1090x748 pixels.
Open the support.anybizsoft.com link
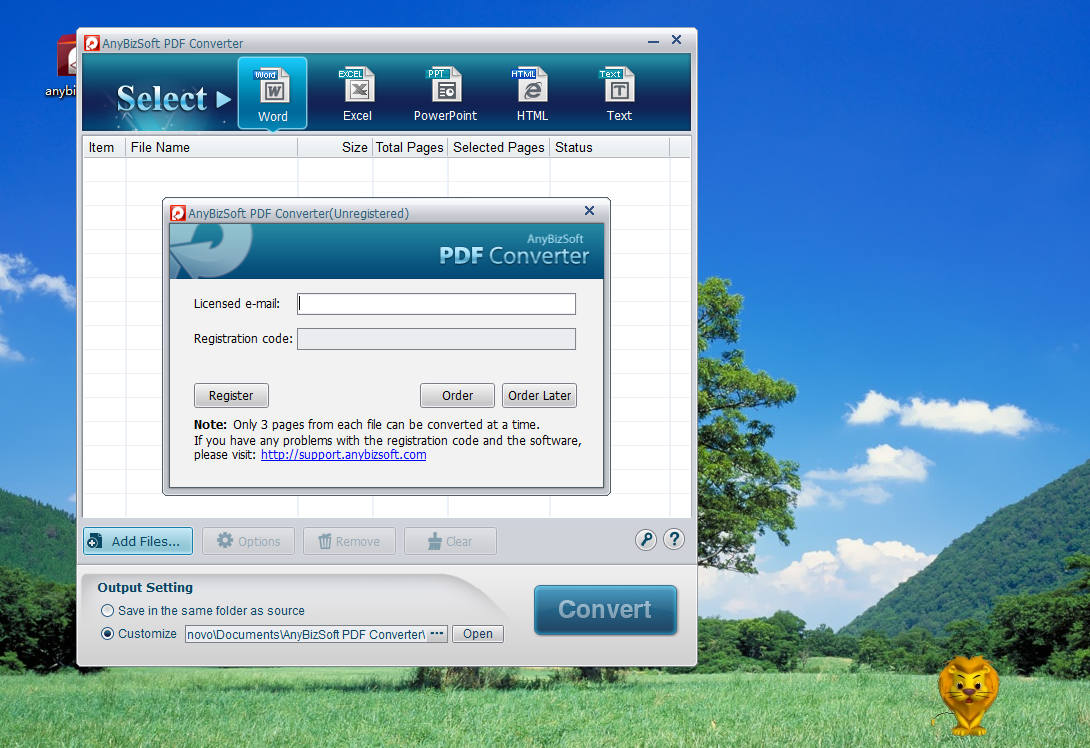(x=343, y=455)
